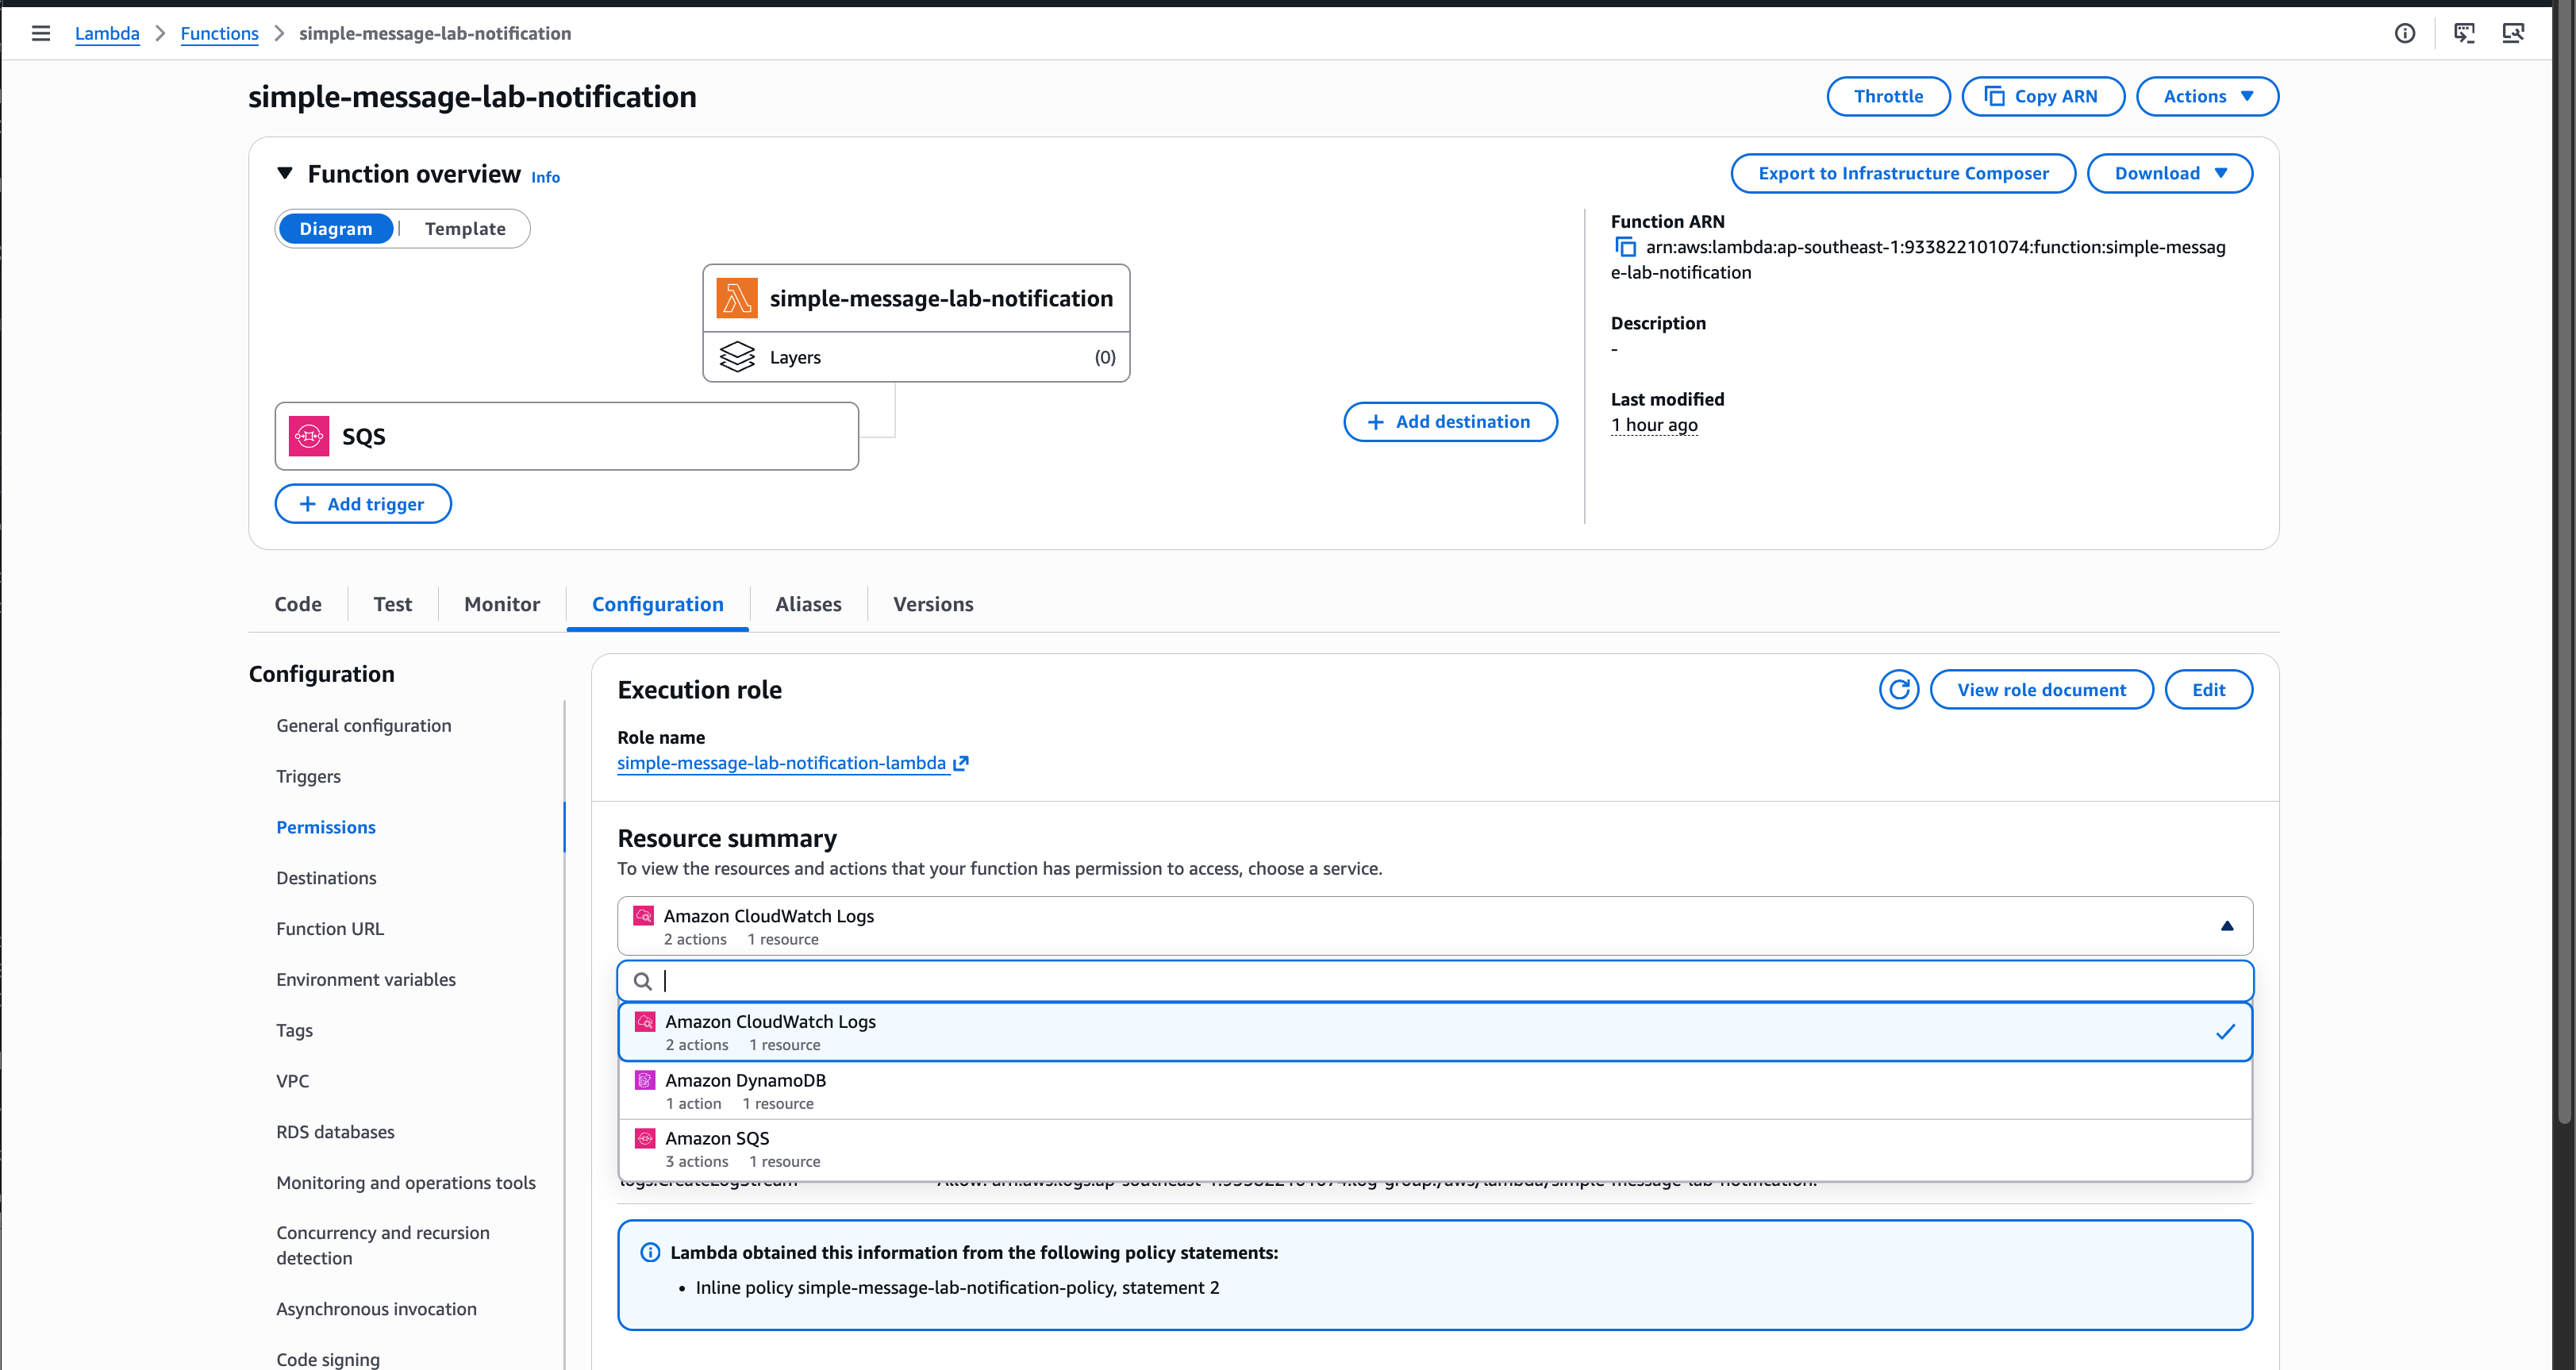The image size is (2576, 1370).
Task: Open the Tags configuration section
Action: (294, 1030)
